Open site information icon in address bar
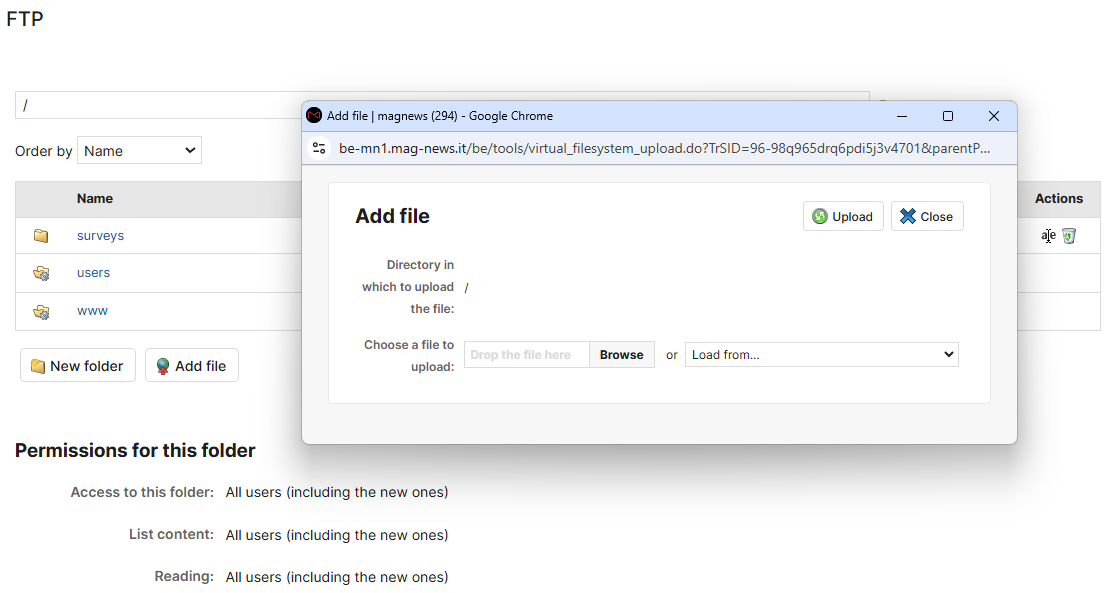 319,148
